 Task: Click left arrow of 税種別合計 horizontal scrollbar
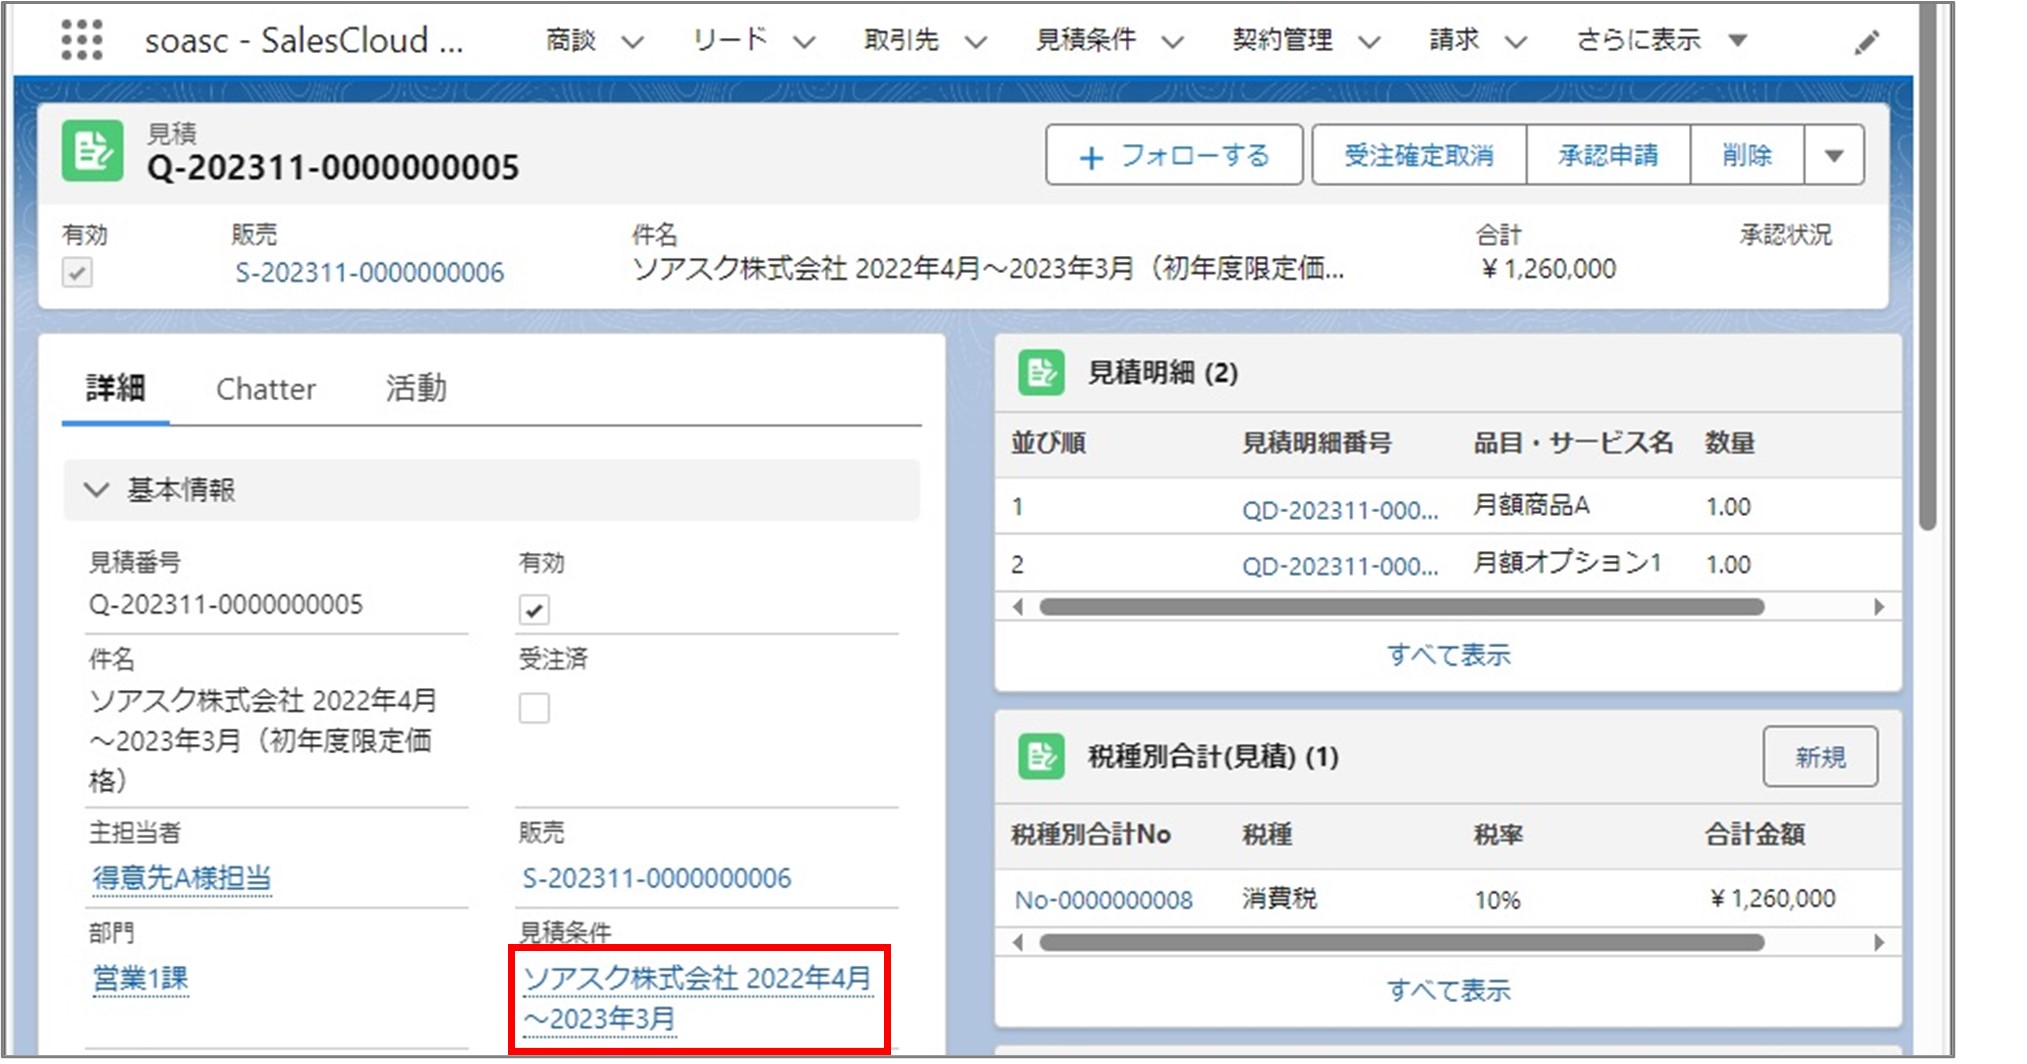pos(1018,942)
